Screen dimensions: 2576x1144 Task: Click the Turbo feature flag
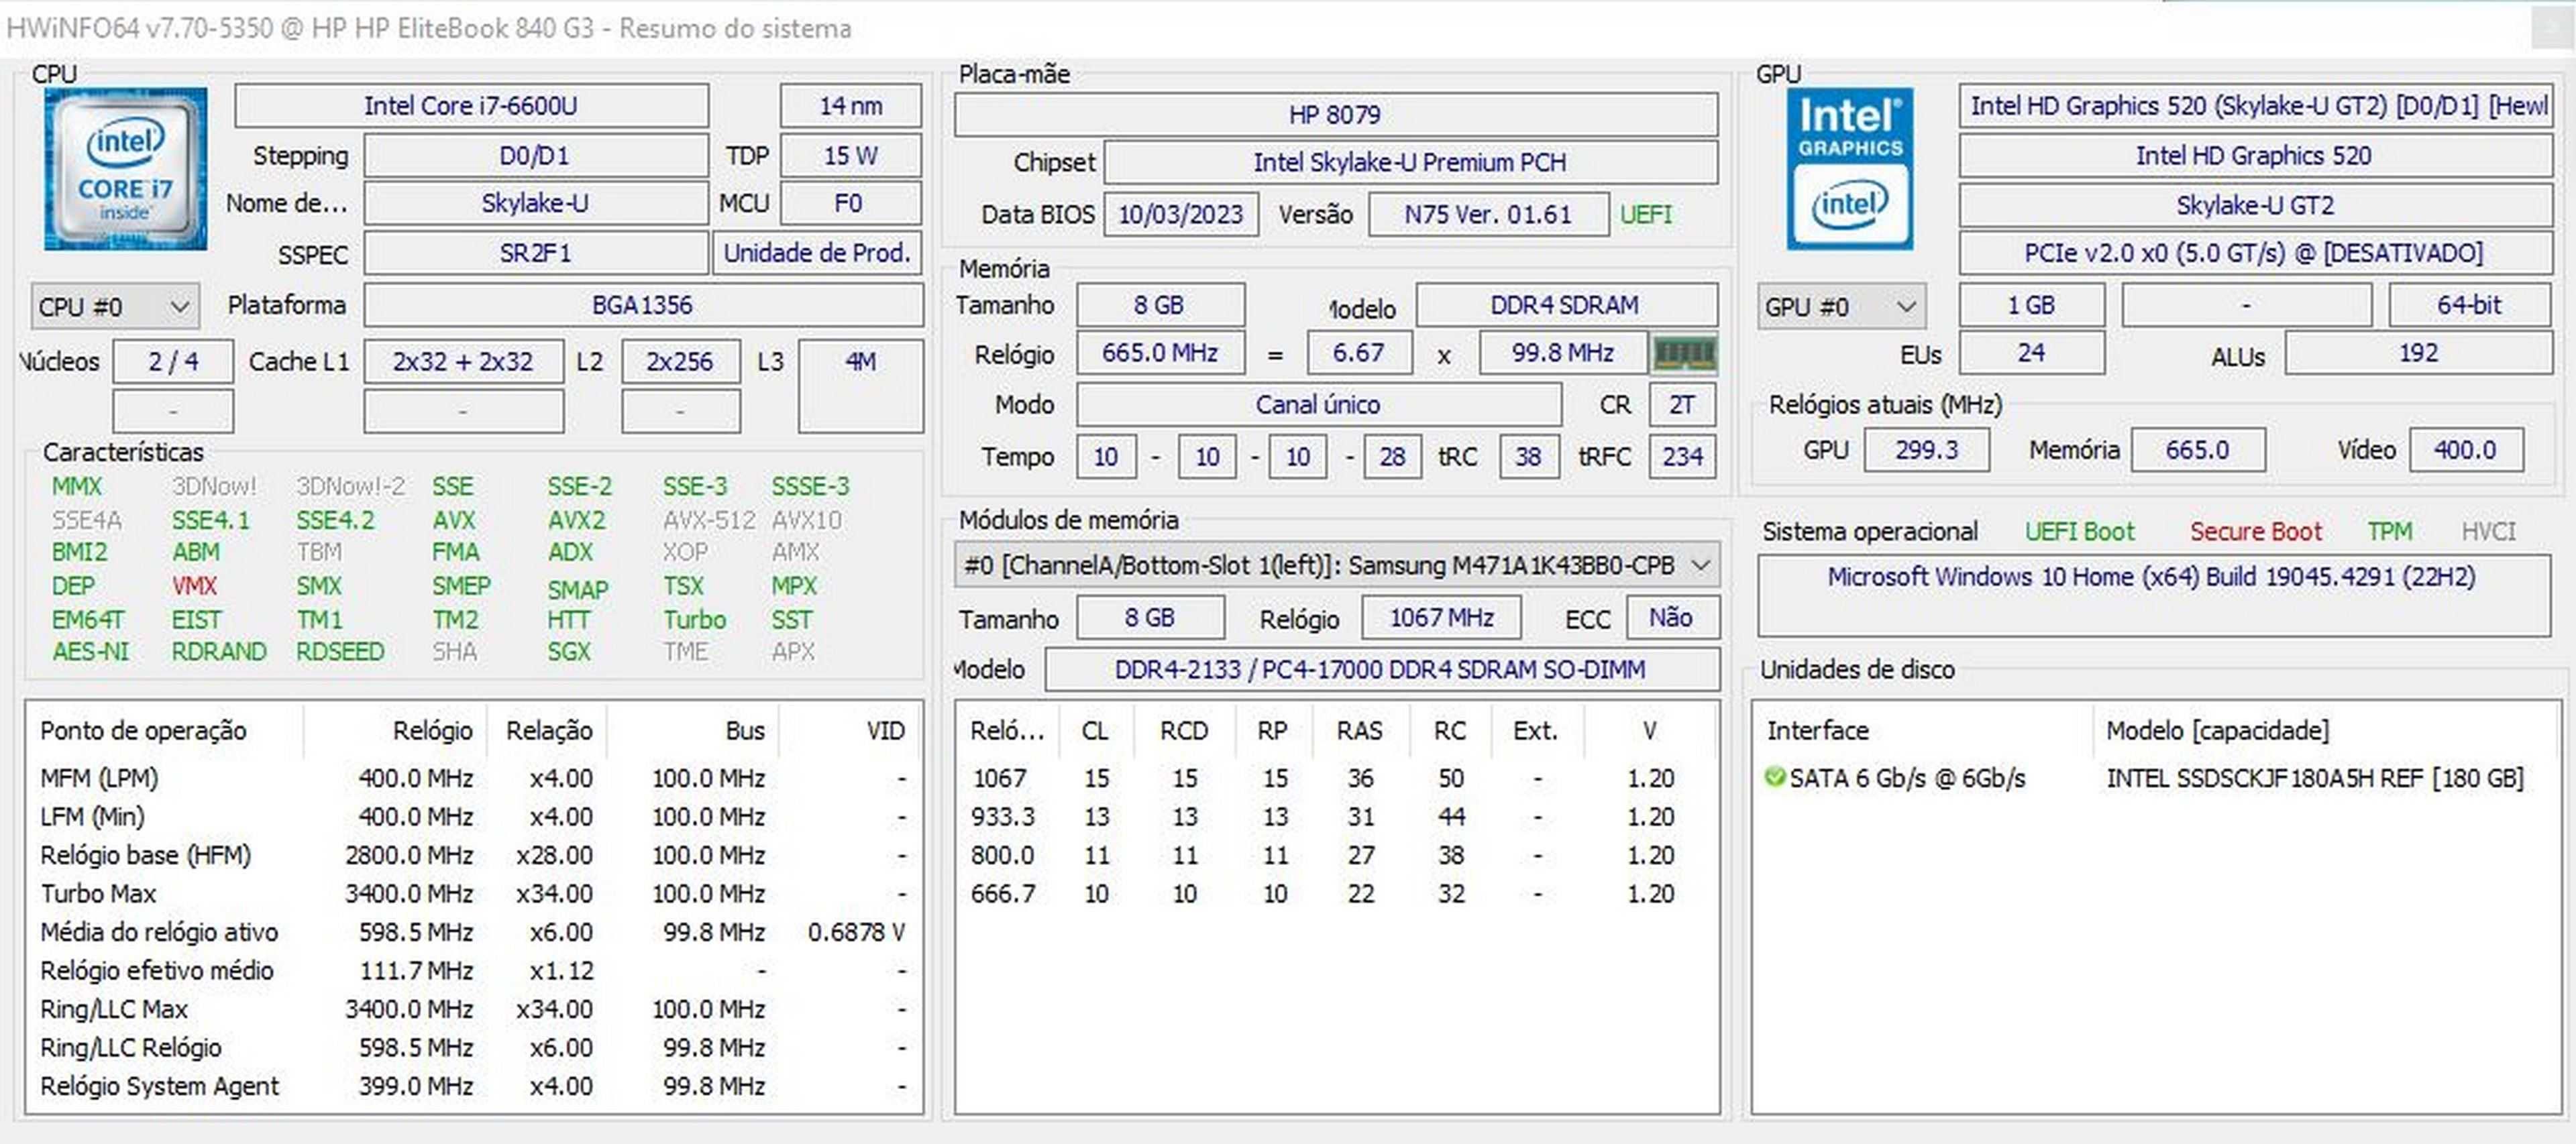coord(694,620)
